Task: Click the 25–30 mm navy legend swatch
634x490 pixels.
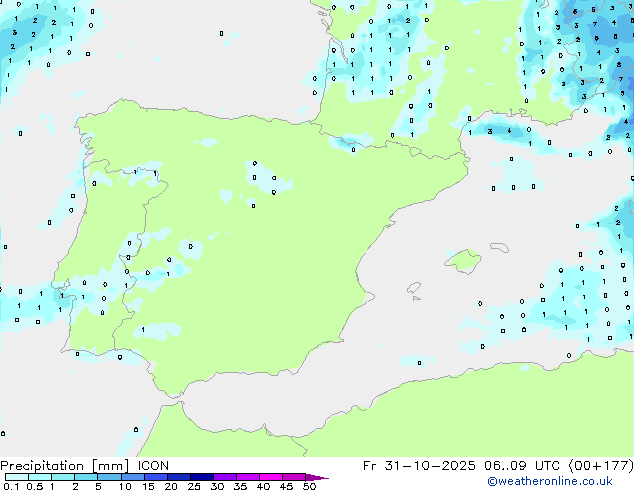Action: point(201,477)
